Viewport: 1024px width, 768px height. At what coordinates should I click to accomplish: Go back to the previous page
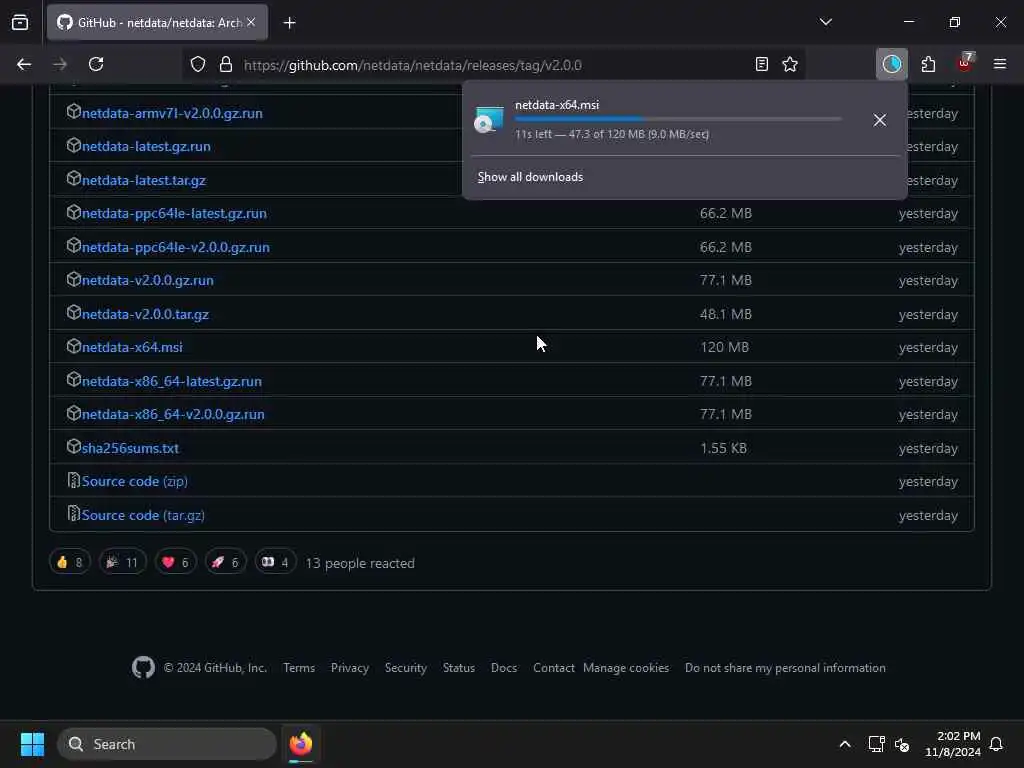[24, 64]
